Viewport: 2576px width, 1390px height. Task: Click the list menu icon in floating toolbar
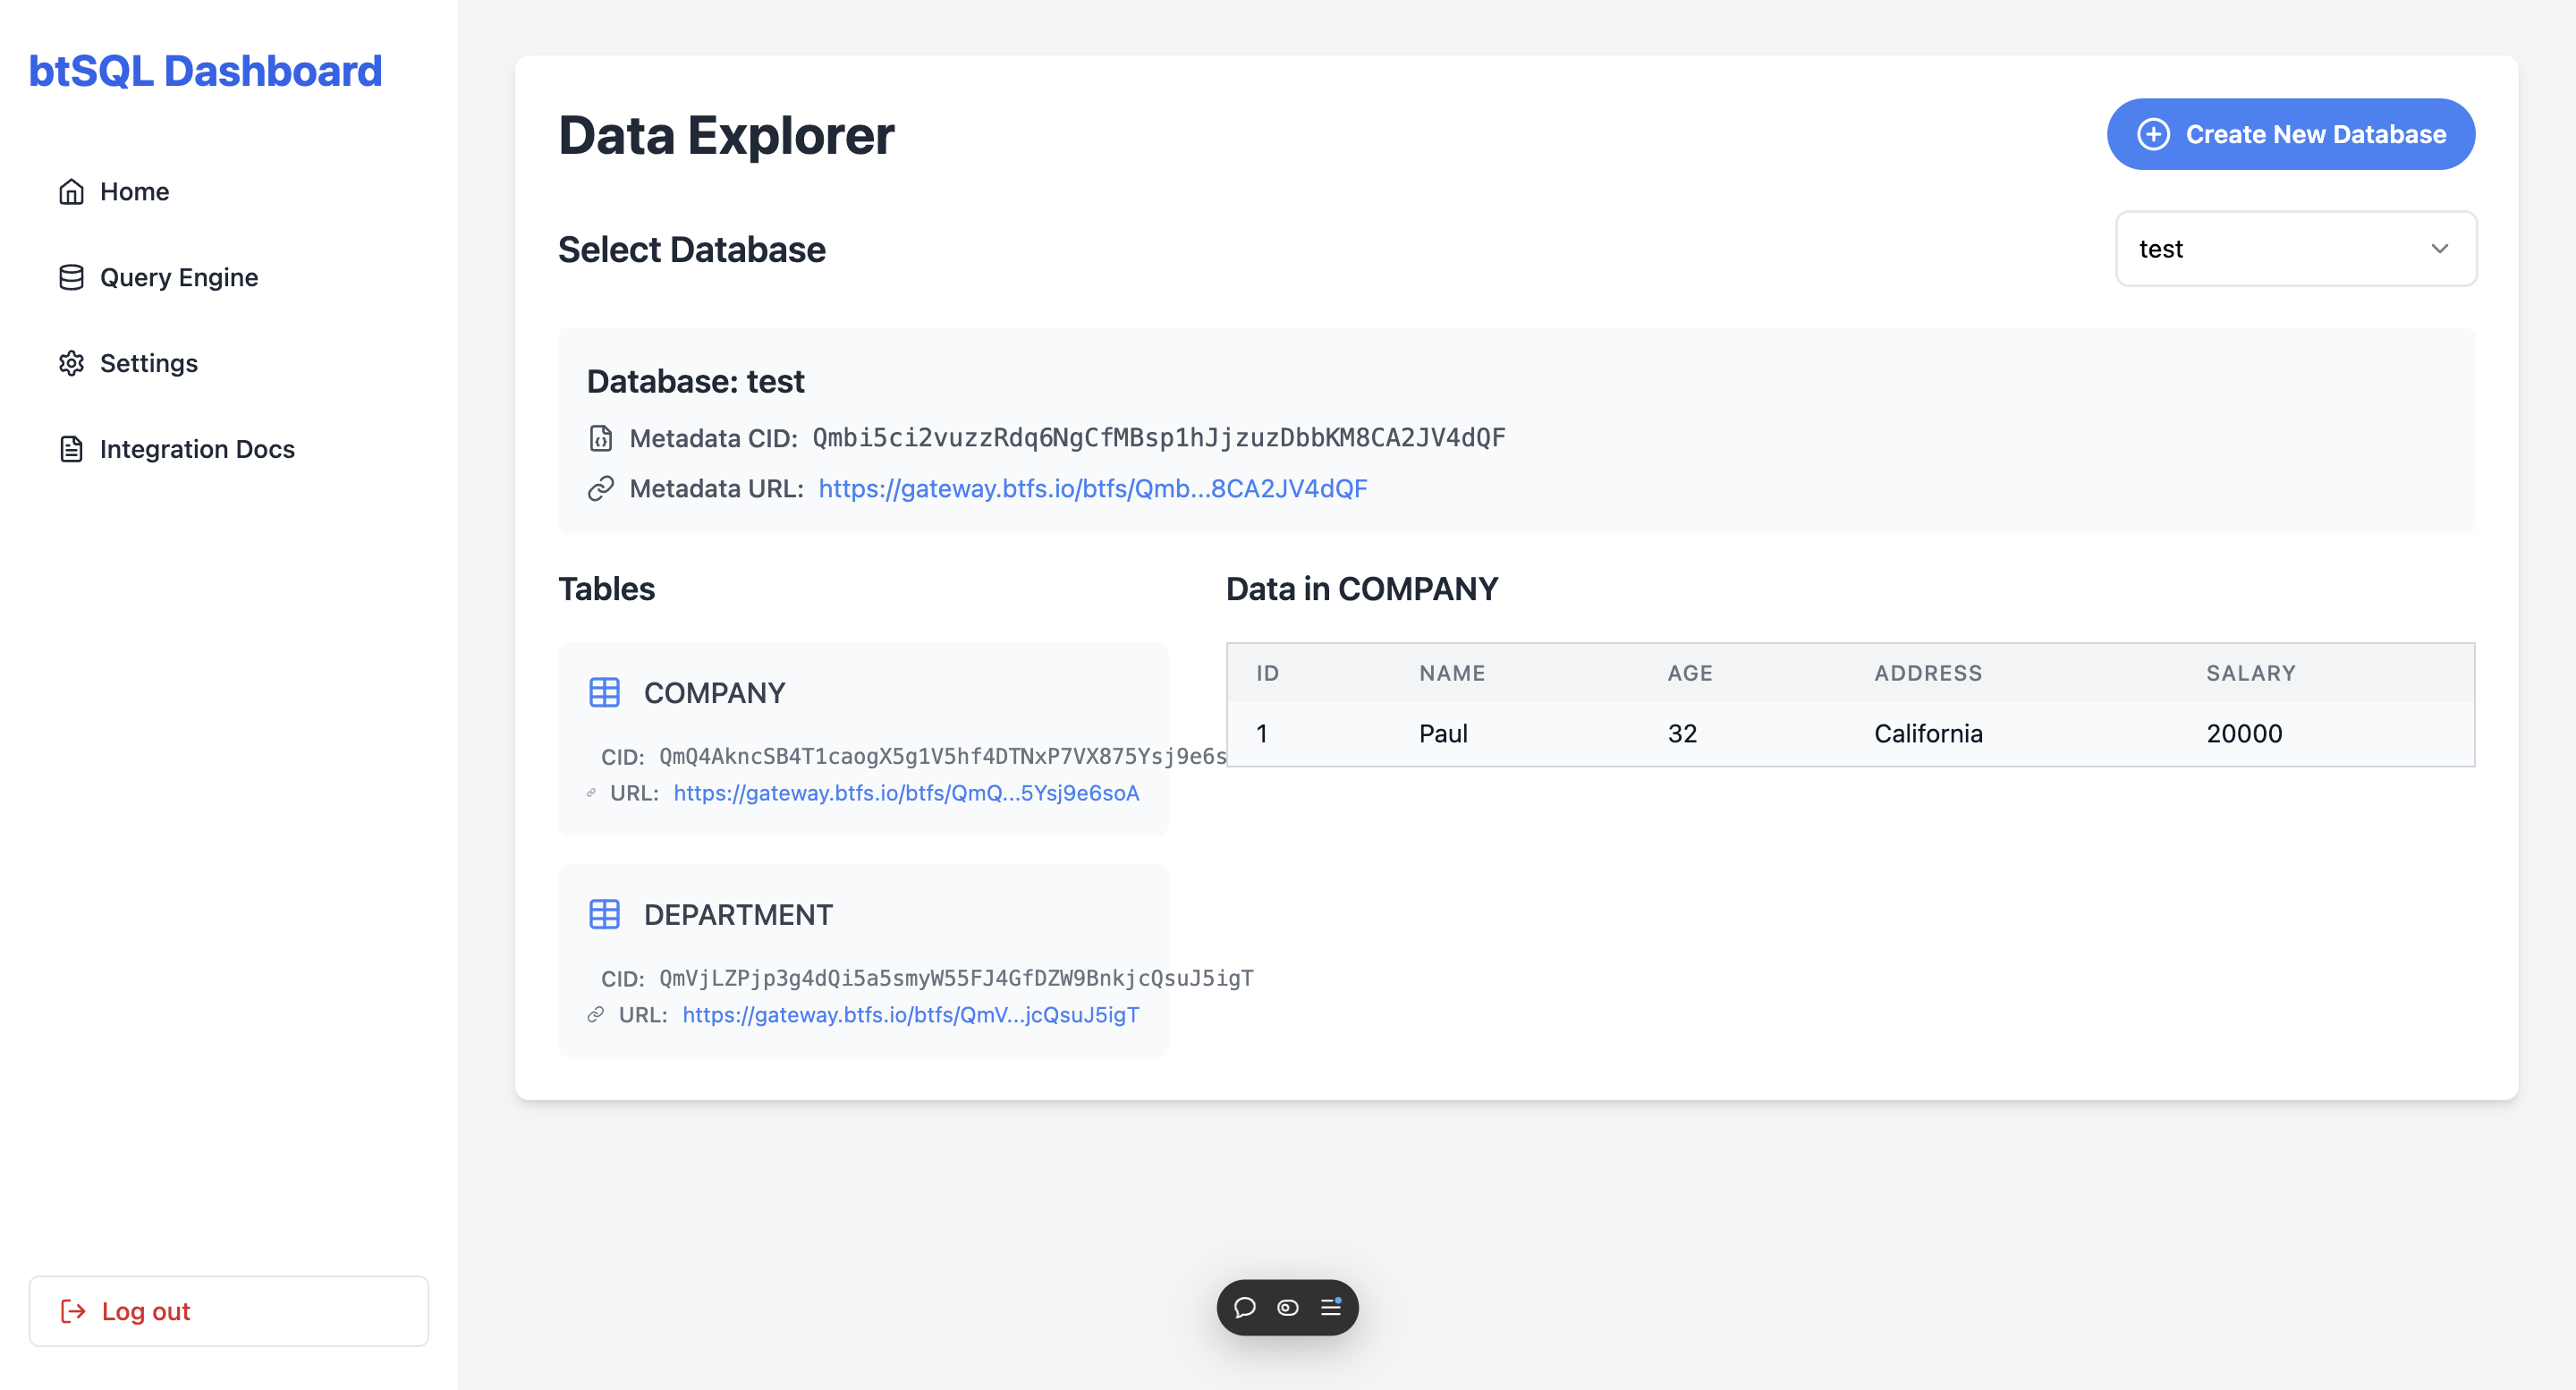pos(1331,1307)
